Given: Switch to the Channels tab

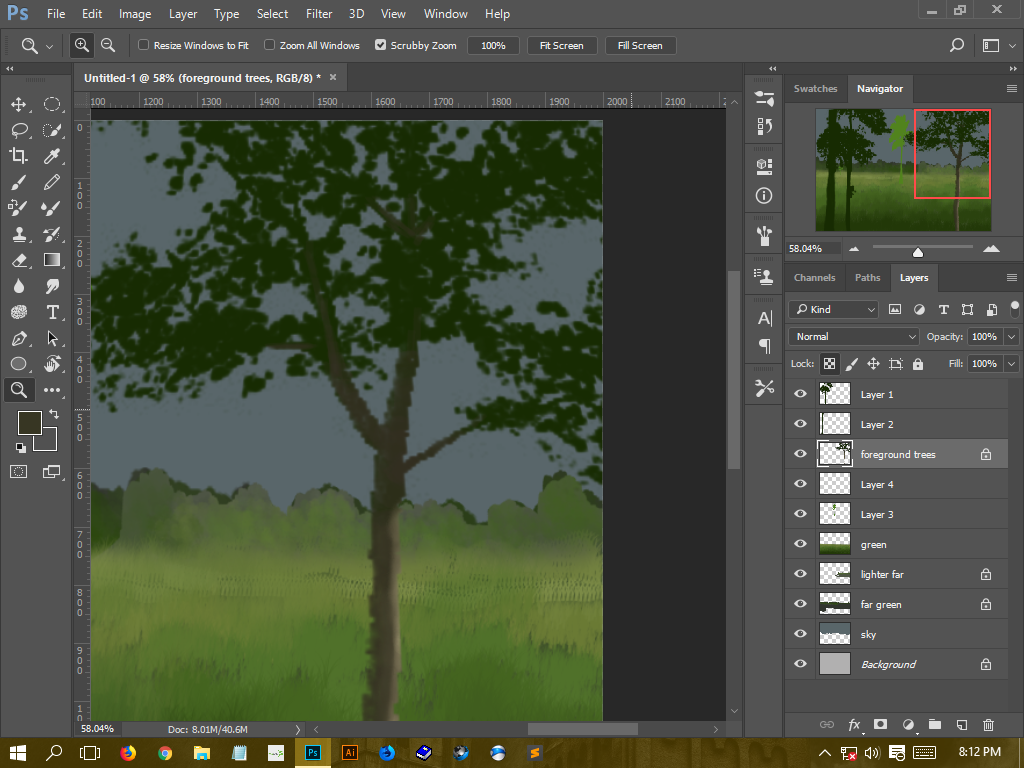Looking at the screenshot, I should click(x=814, y=278).
